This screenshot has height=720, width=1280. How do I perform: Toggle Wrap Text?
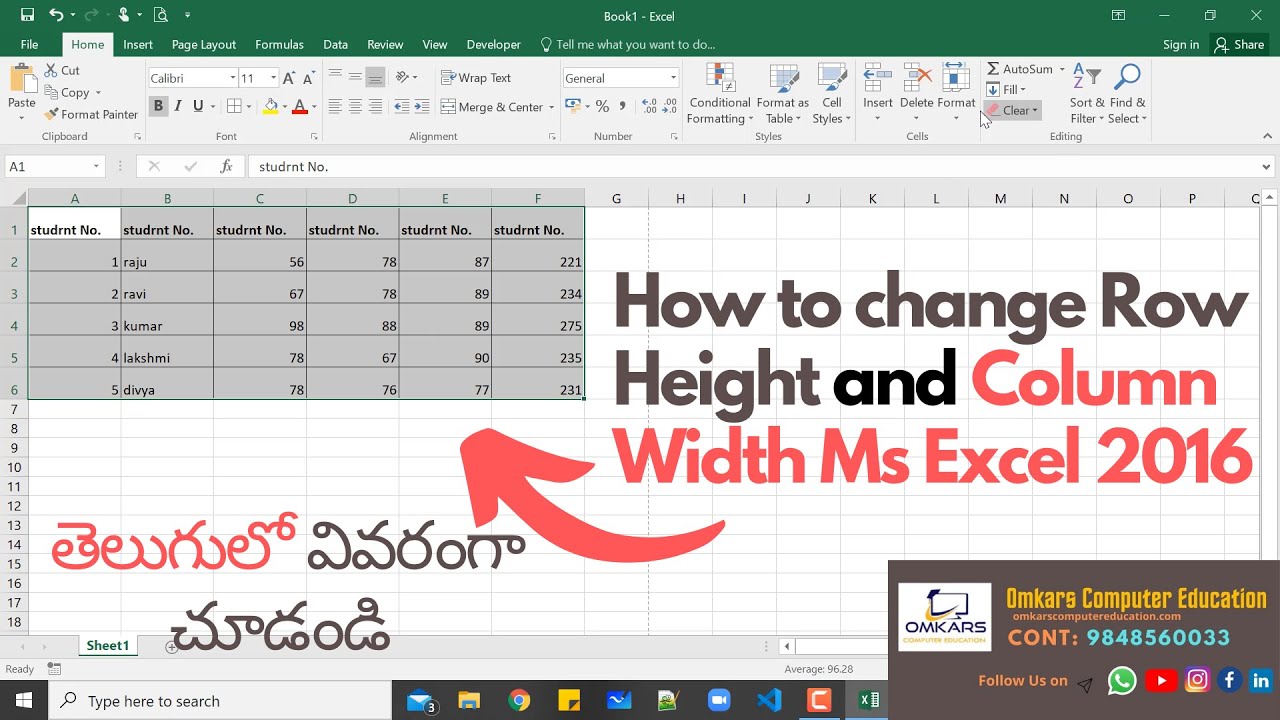pos(476,78)
